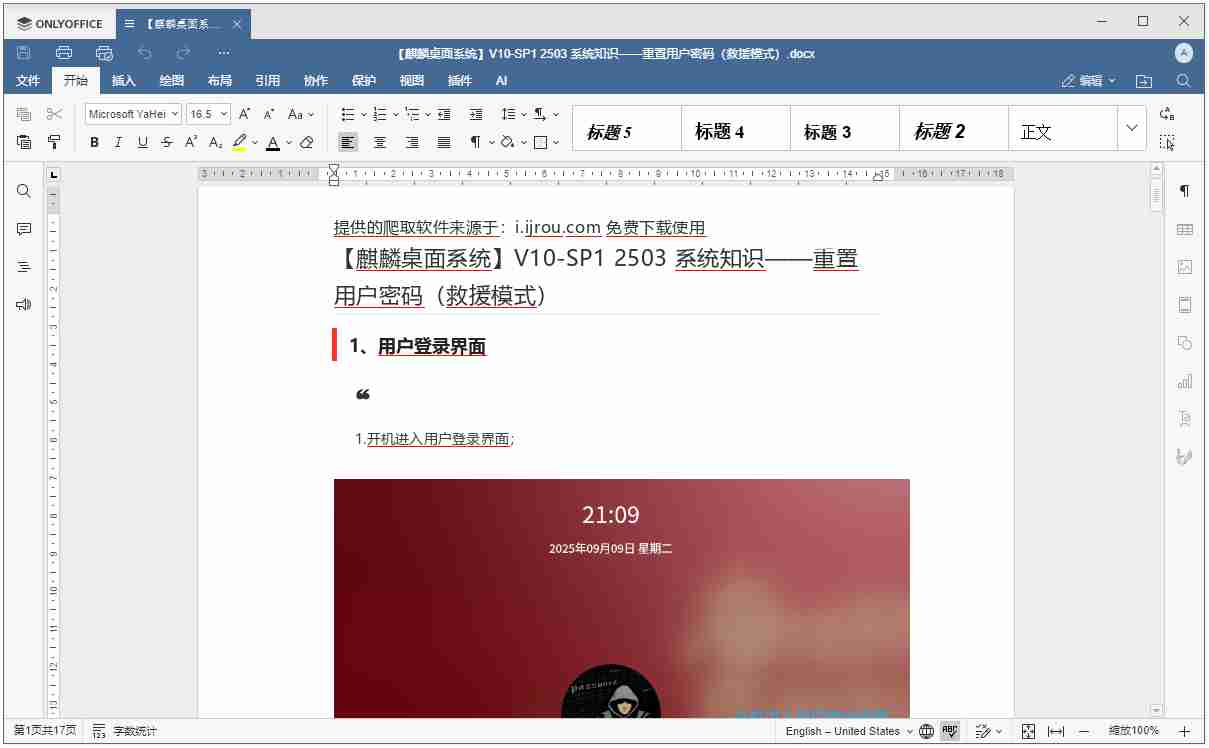Activate search in the left sidebar
Image resolution: width=1209 pixels, height=748 pixels.
[x=23, y=190]
